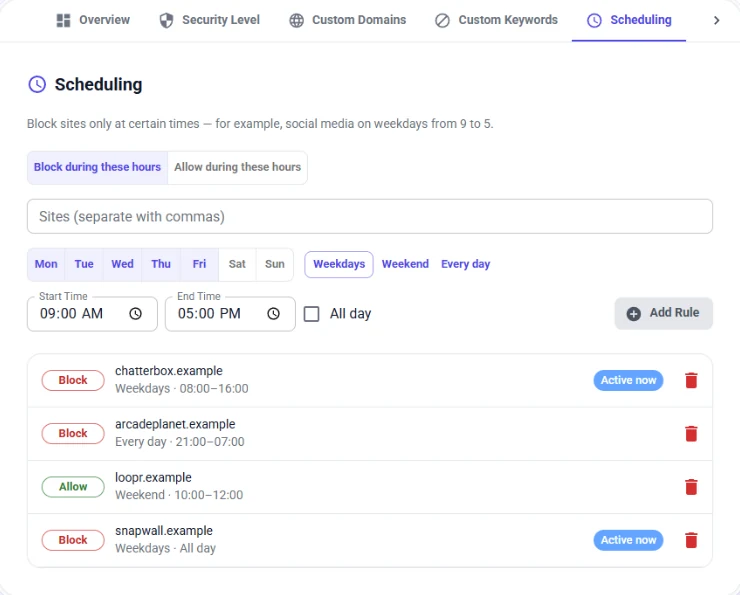The image size is (740, 595).
Task: Toggle the Thu day button
Action: 161,264
